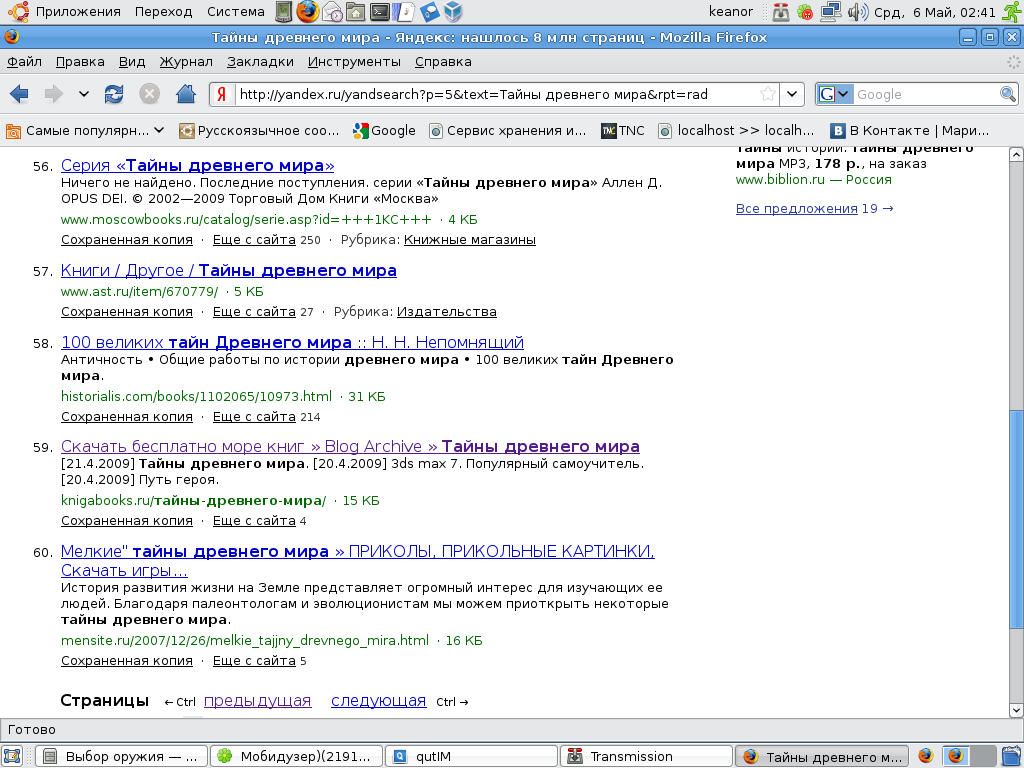The width and height of the screenshot is (1024, 768).
Task: Launch Firefox from the top panel launcher
Action: tap(308, 11)
